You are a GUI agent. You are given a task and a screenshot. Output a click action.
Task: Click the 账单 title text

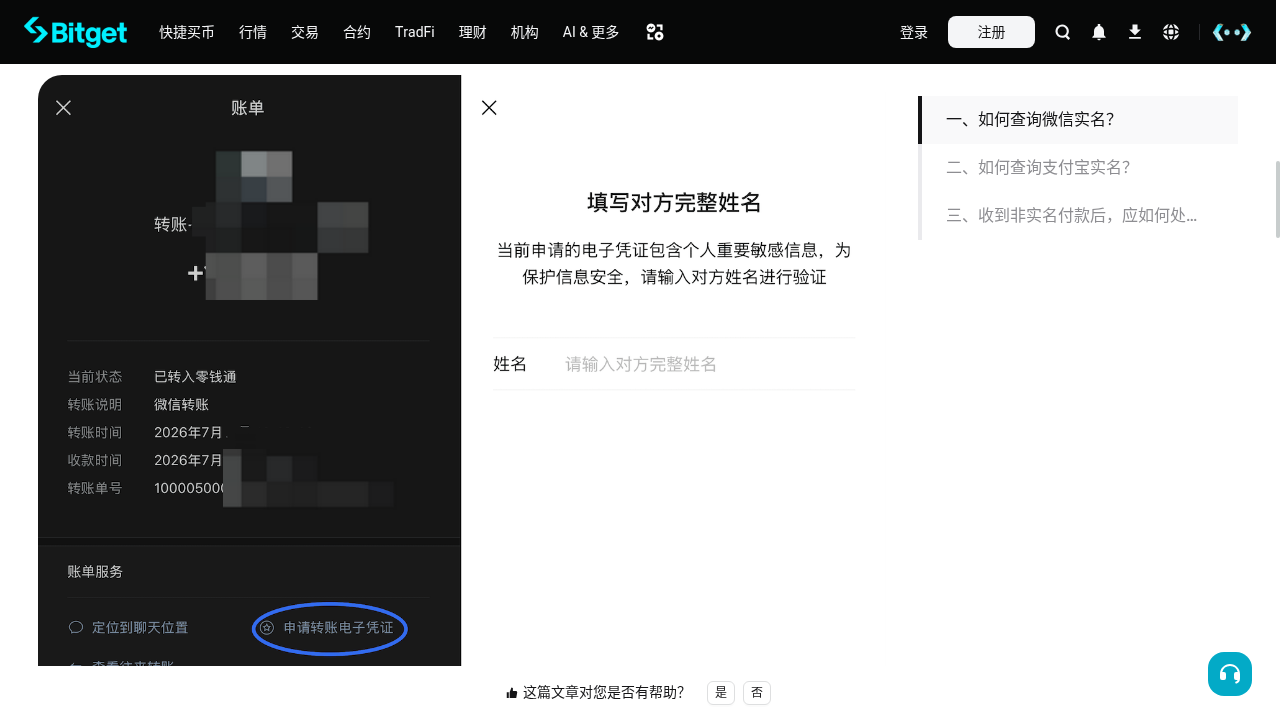point(248,108)
